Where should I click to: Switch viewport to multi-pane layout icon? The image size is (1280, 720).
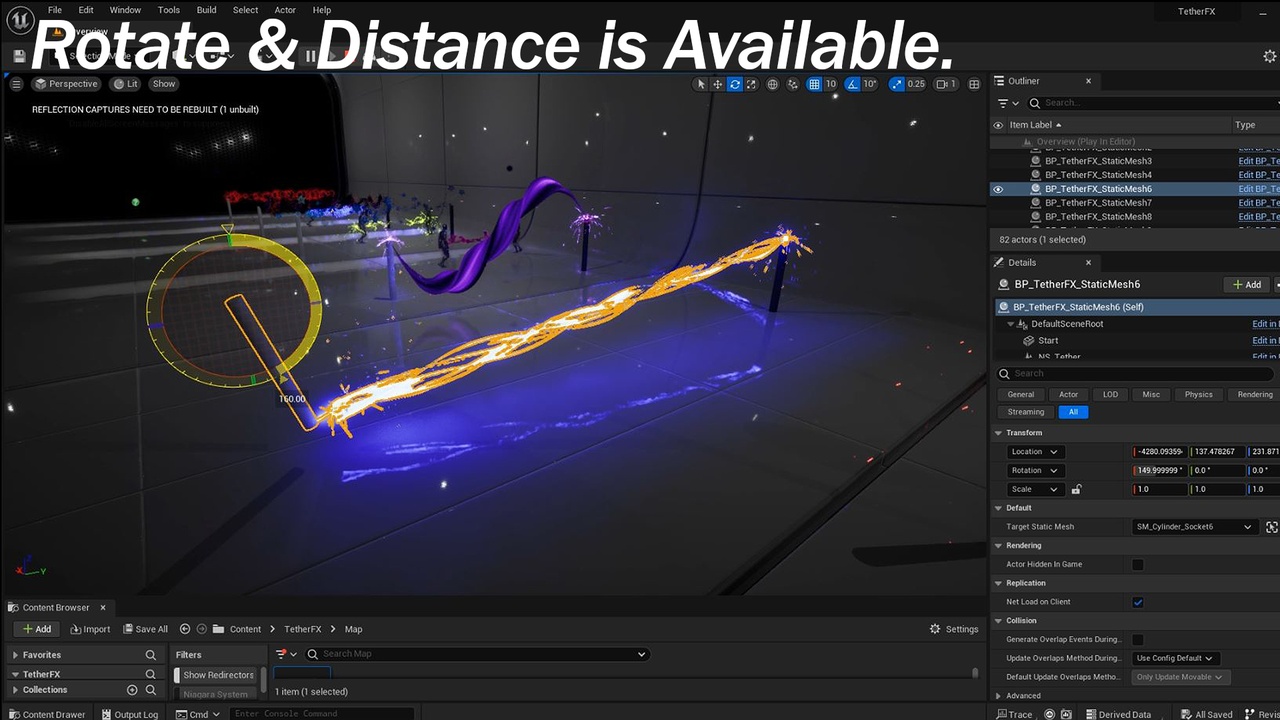click(974, 84)
